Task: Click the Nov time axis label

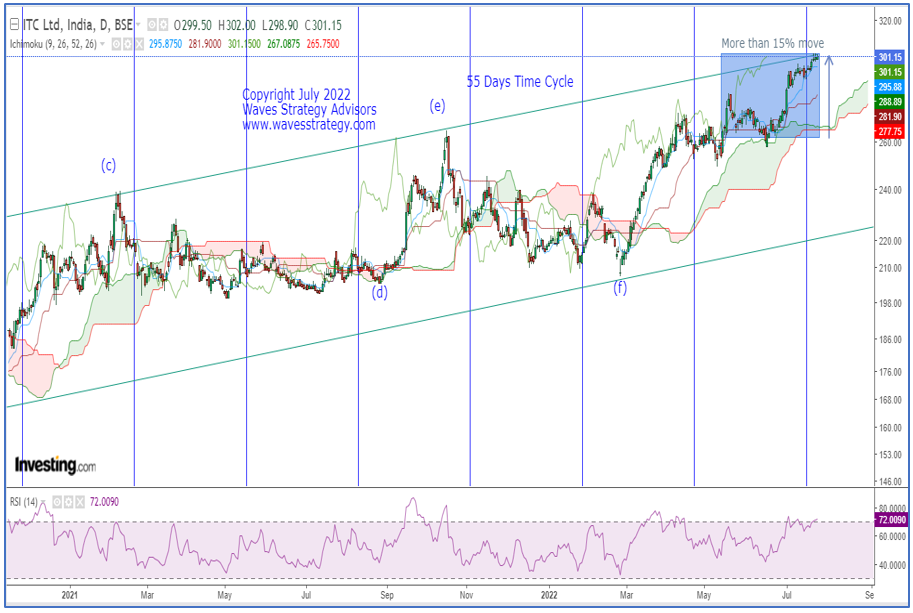Action: [x=466, y=595]
